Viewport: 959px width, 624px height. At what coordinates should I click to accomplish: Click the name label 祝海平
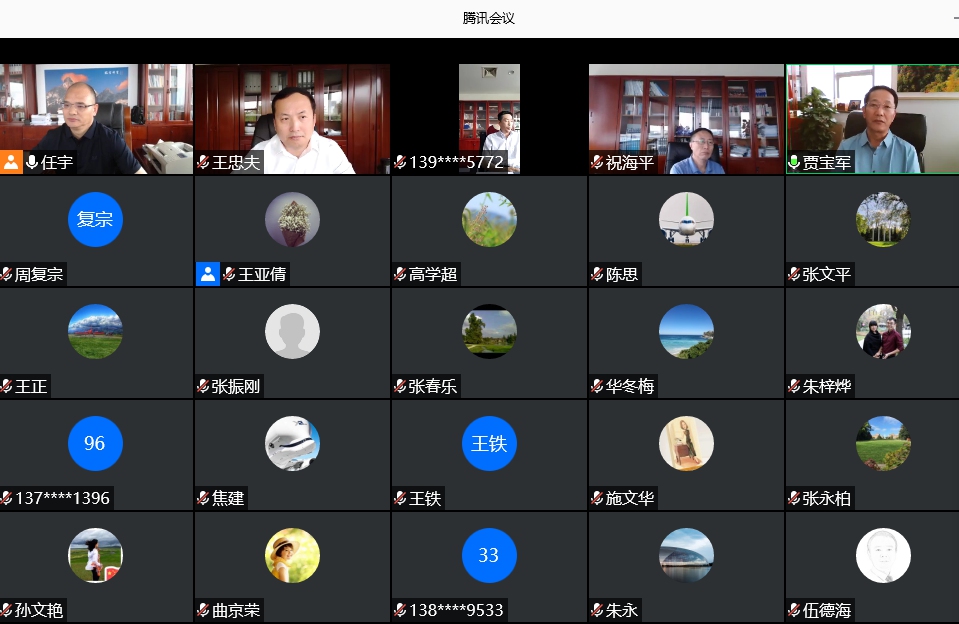click(629, 162)
